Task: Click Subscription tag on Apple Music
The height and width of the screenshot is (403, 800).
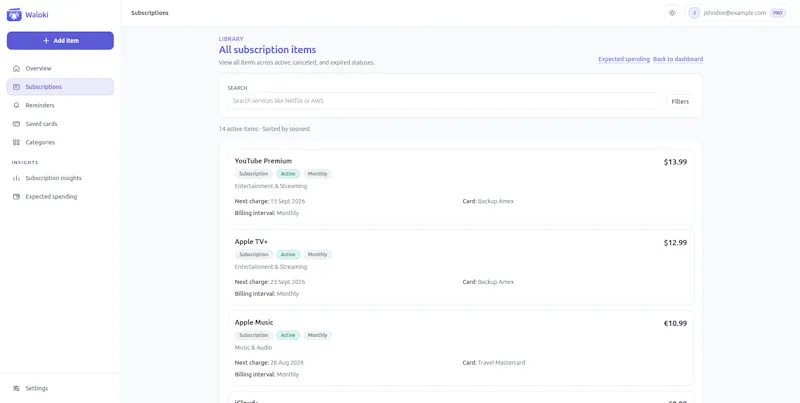Action: 254,335
